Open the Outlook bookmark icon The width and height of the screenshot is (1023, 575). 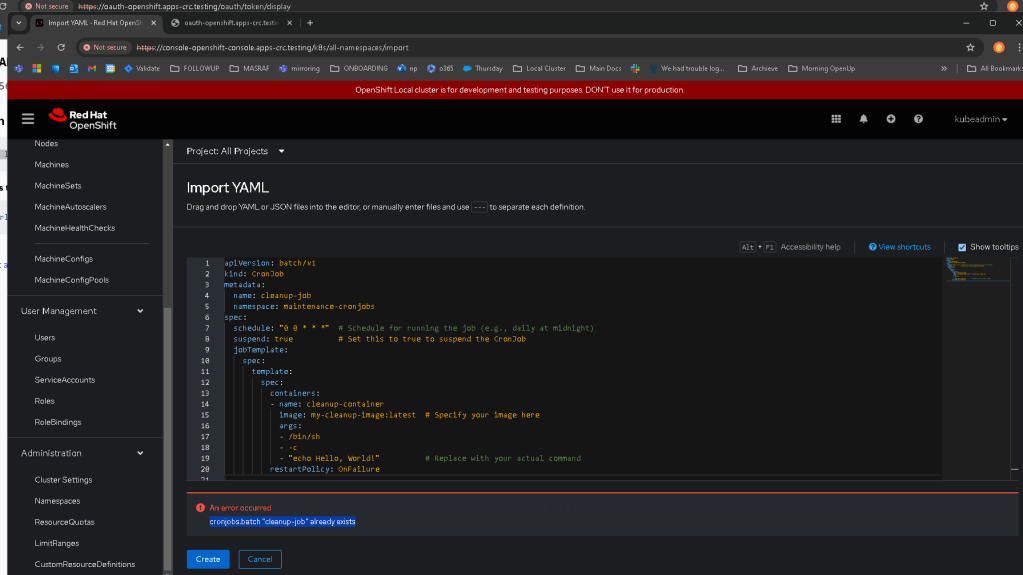pyautogui.click(x=74, y=69)
